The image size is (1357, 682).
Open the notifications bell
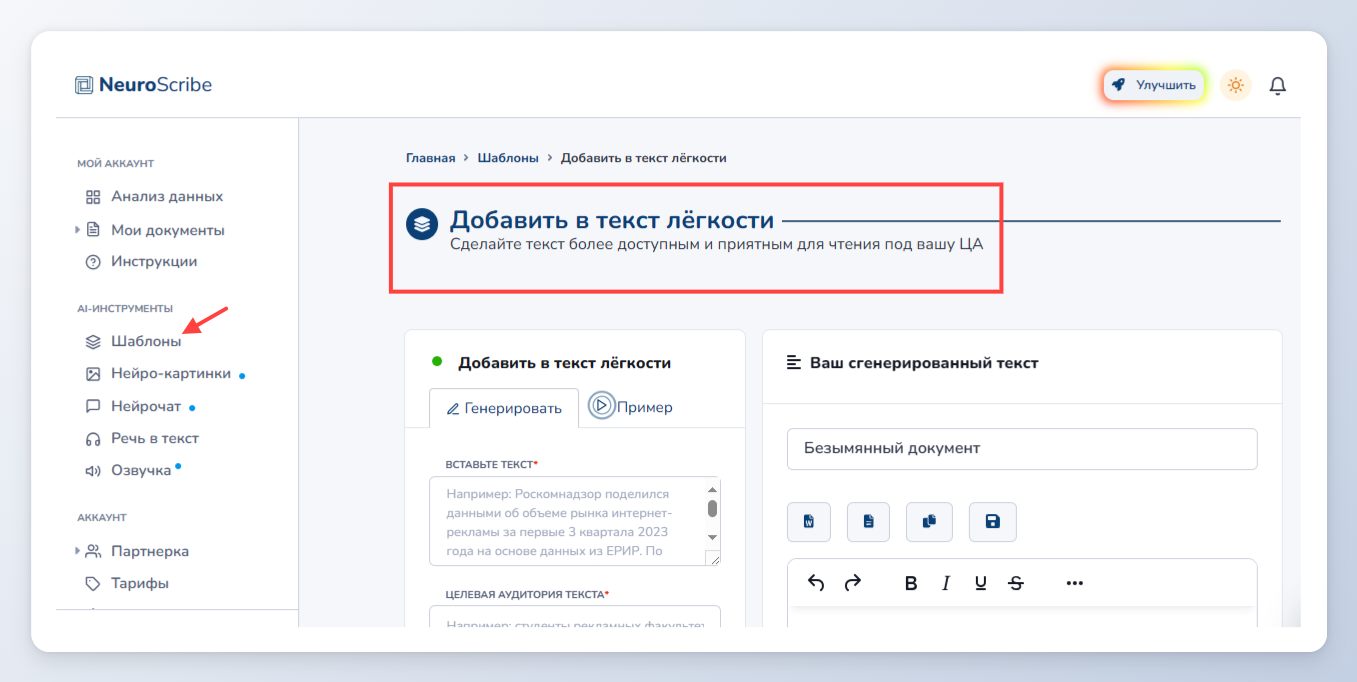point(1277,86)
